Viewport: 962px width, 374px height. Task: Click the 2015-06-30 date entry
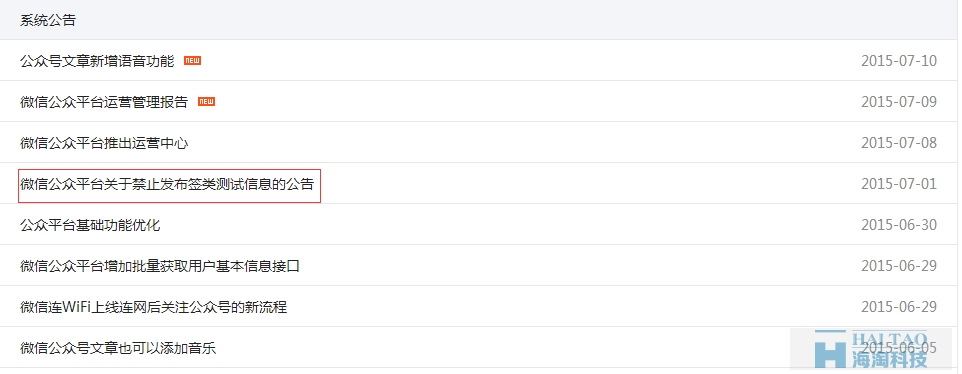(x=899, y=225)
